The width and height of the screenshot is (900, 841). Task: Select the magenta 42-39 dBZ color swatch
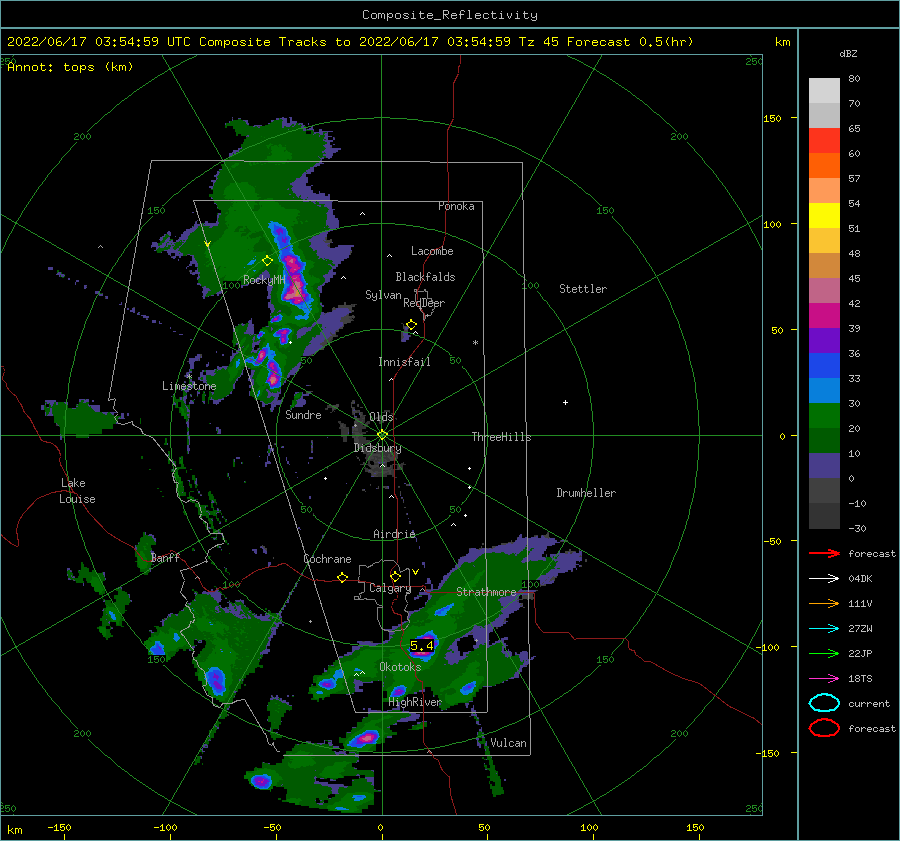(x=824, y=316)
